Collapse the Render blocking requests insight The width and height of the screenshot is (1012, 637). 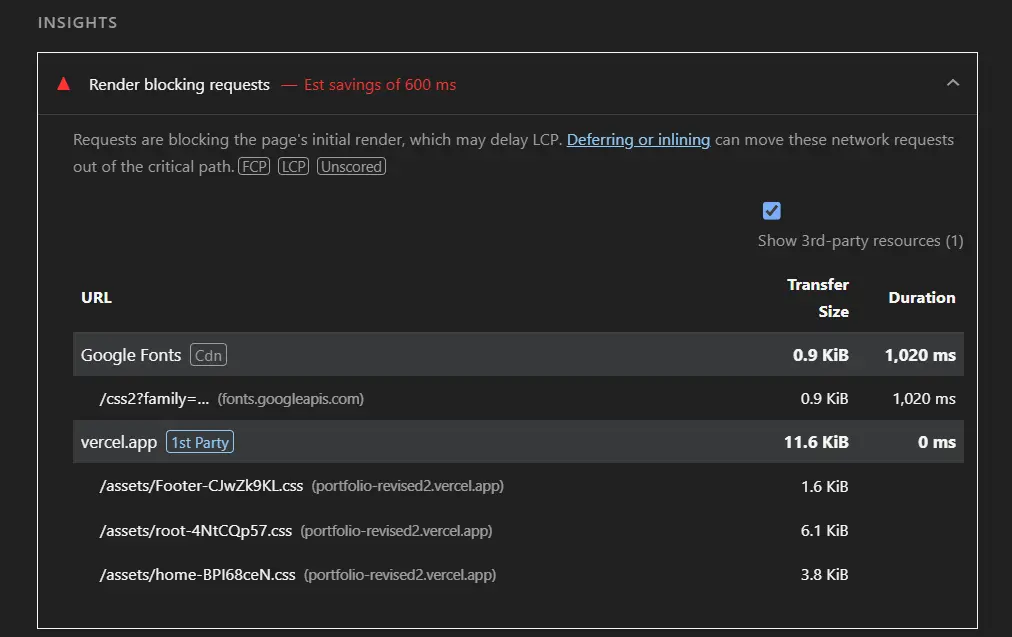point(953,83)
